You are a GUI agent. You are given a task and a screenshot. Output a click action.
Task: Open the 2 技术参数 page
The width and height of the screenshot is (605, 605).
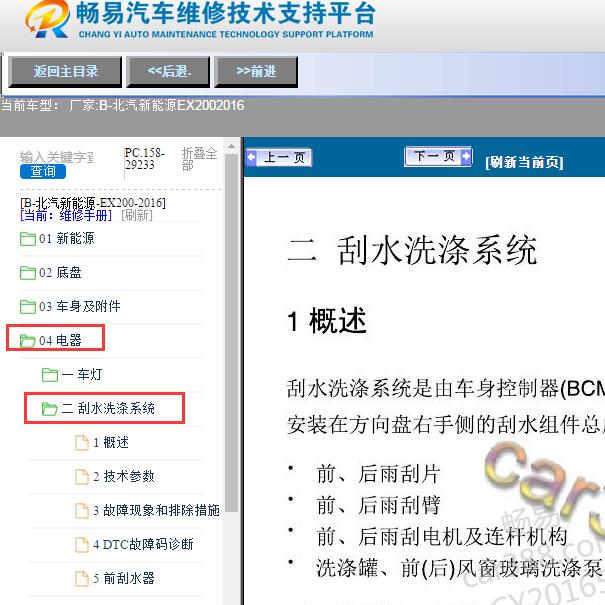(123, 476)
